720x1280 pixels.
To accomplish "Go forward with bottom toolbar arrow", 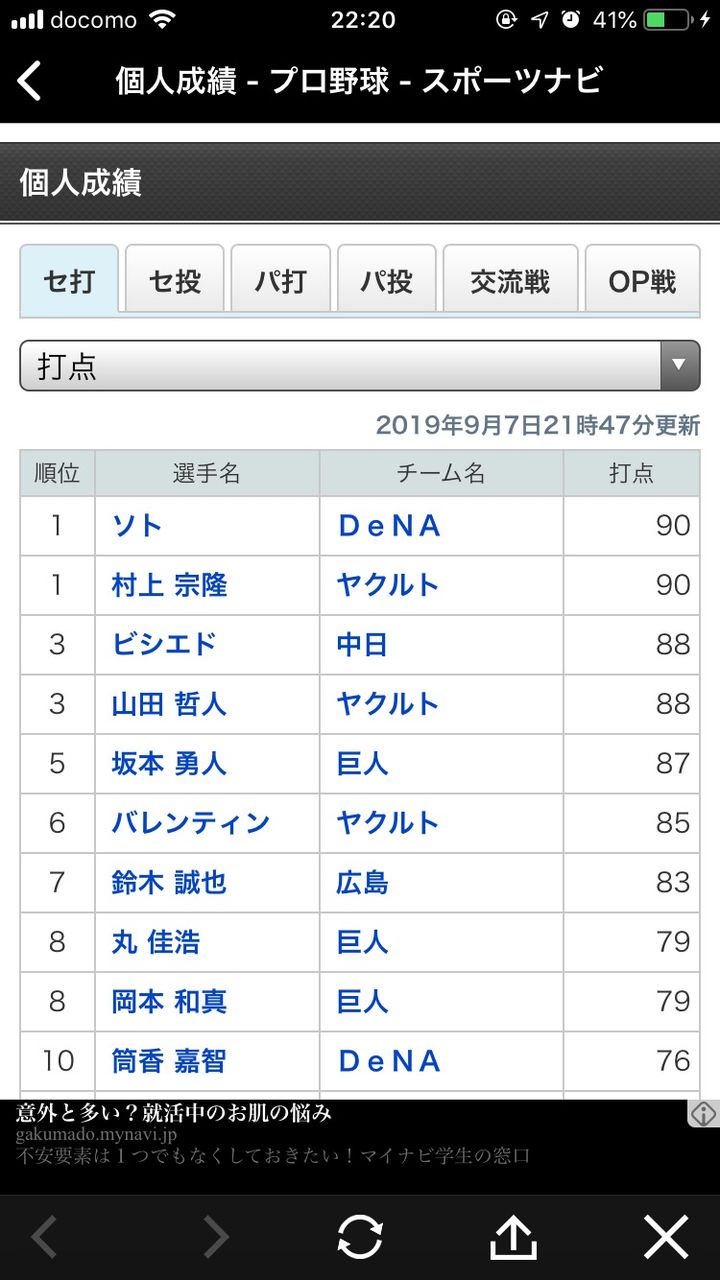I will pyautogui.click(x=215, y=1238).
